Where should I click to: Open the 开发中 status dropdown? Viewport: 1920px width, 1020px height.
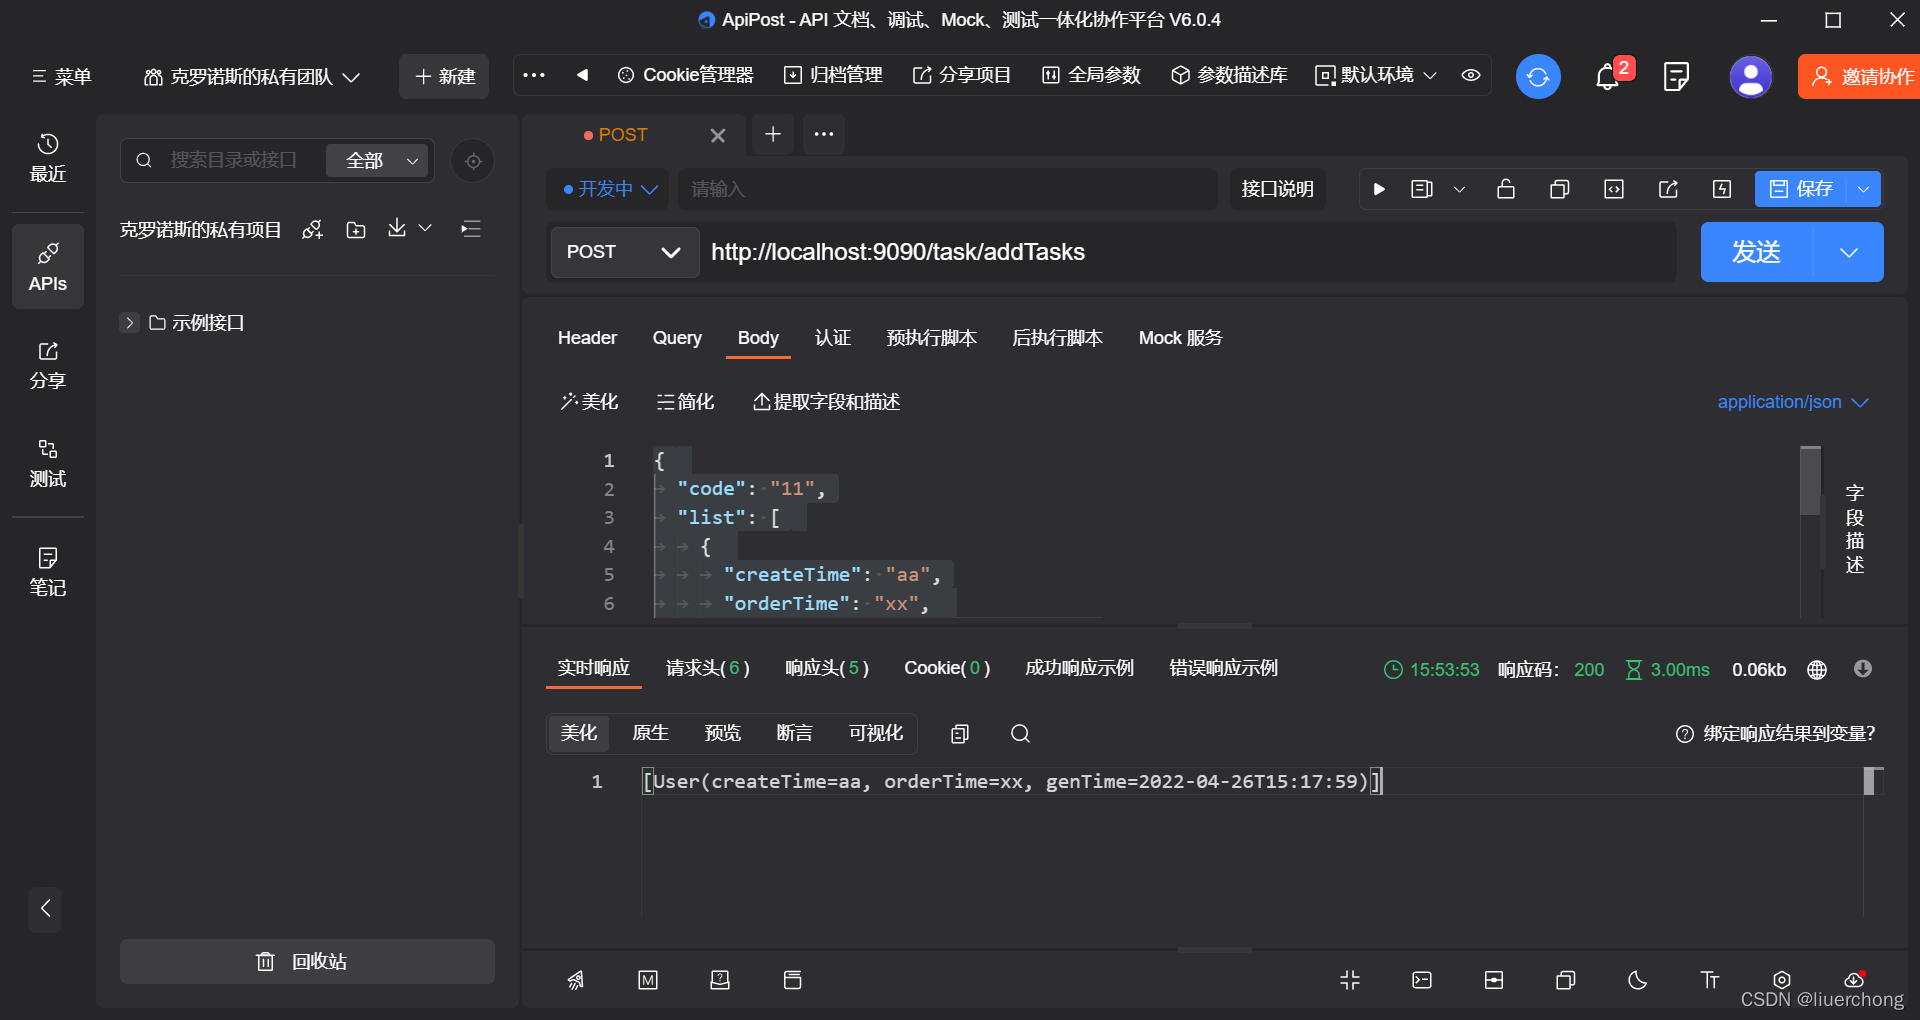(610, 189)
